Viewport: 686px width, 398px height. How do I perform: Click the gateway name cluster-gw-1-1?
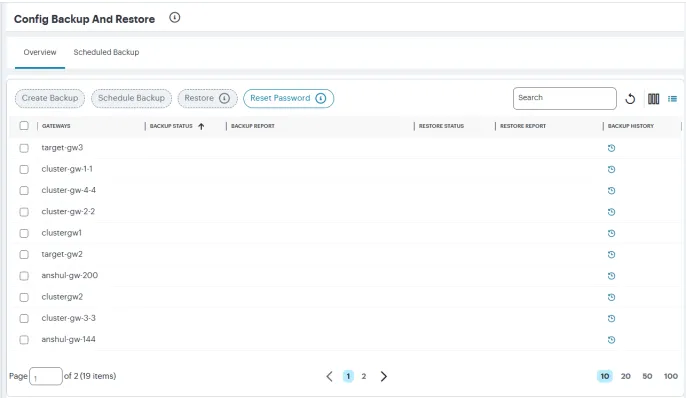click(x=67, y=169)
